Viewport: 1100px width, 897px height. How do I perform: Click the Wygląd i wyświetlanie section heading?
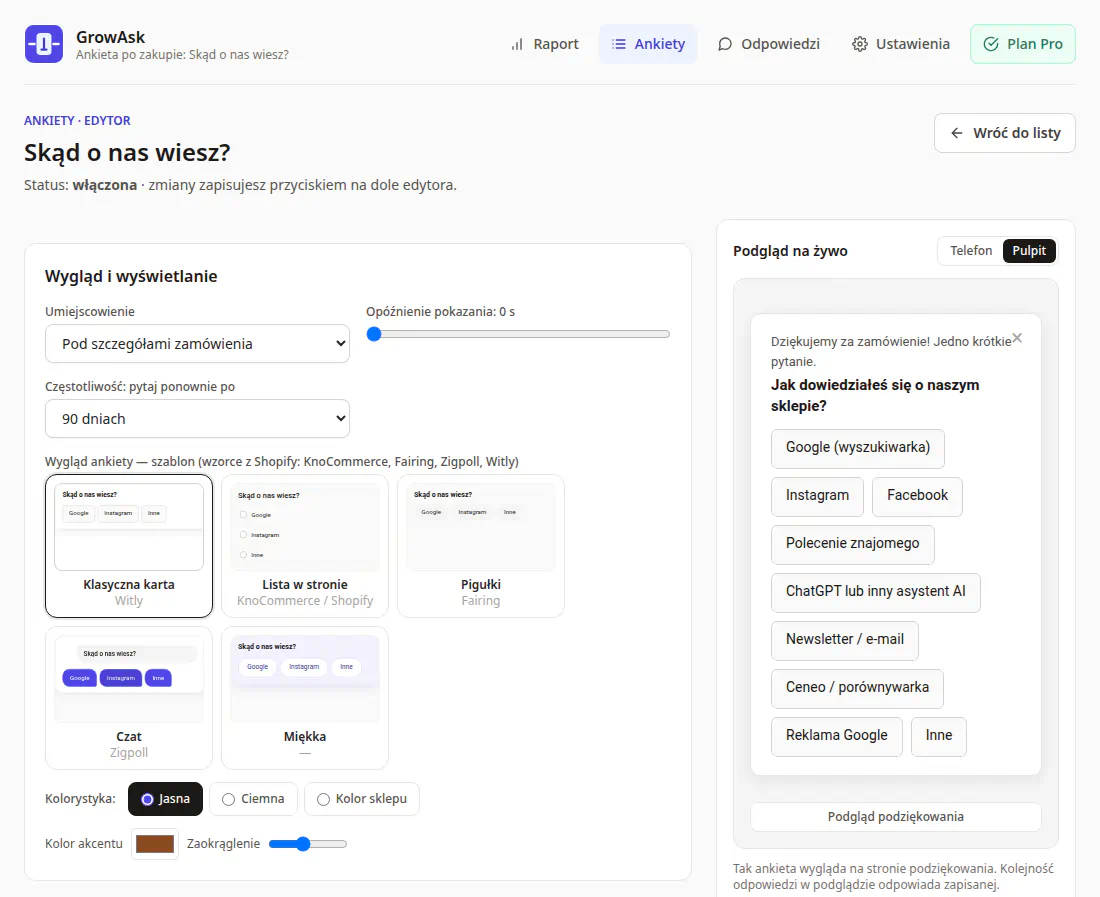coord(131,276)
